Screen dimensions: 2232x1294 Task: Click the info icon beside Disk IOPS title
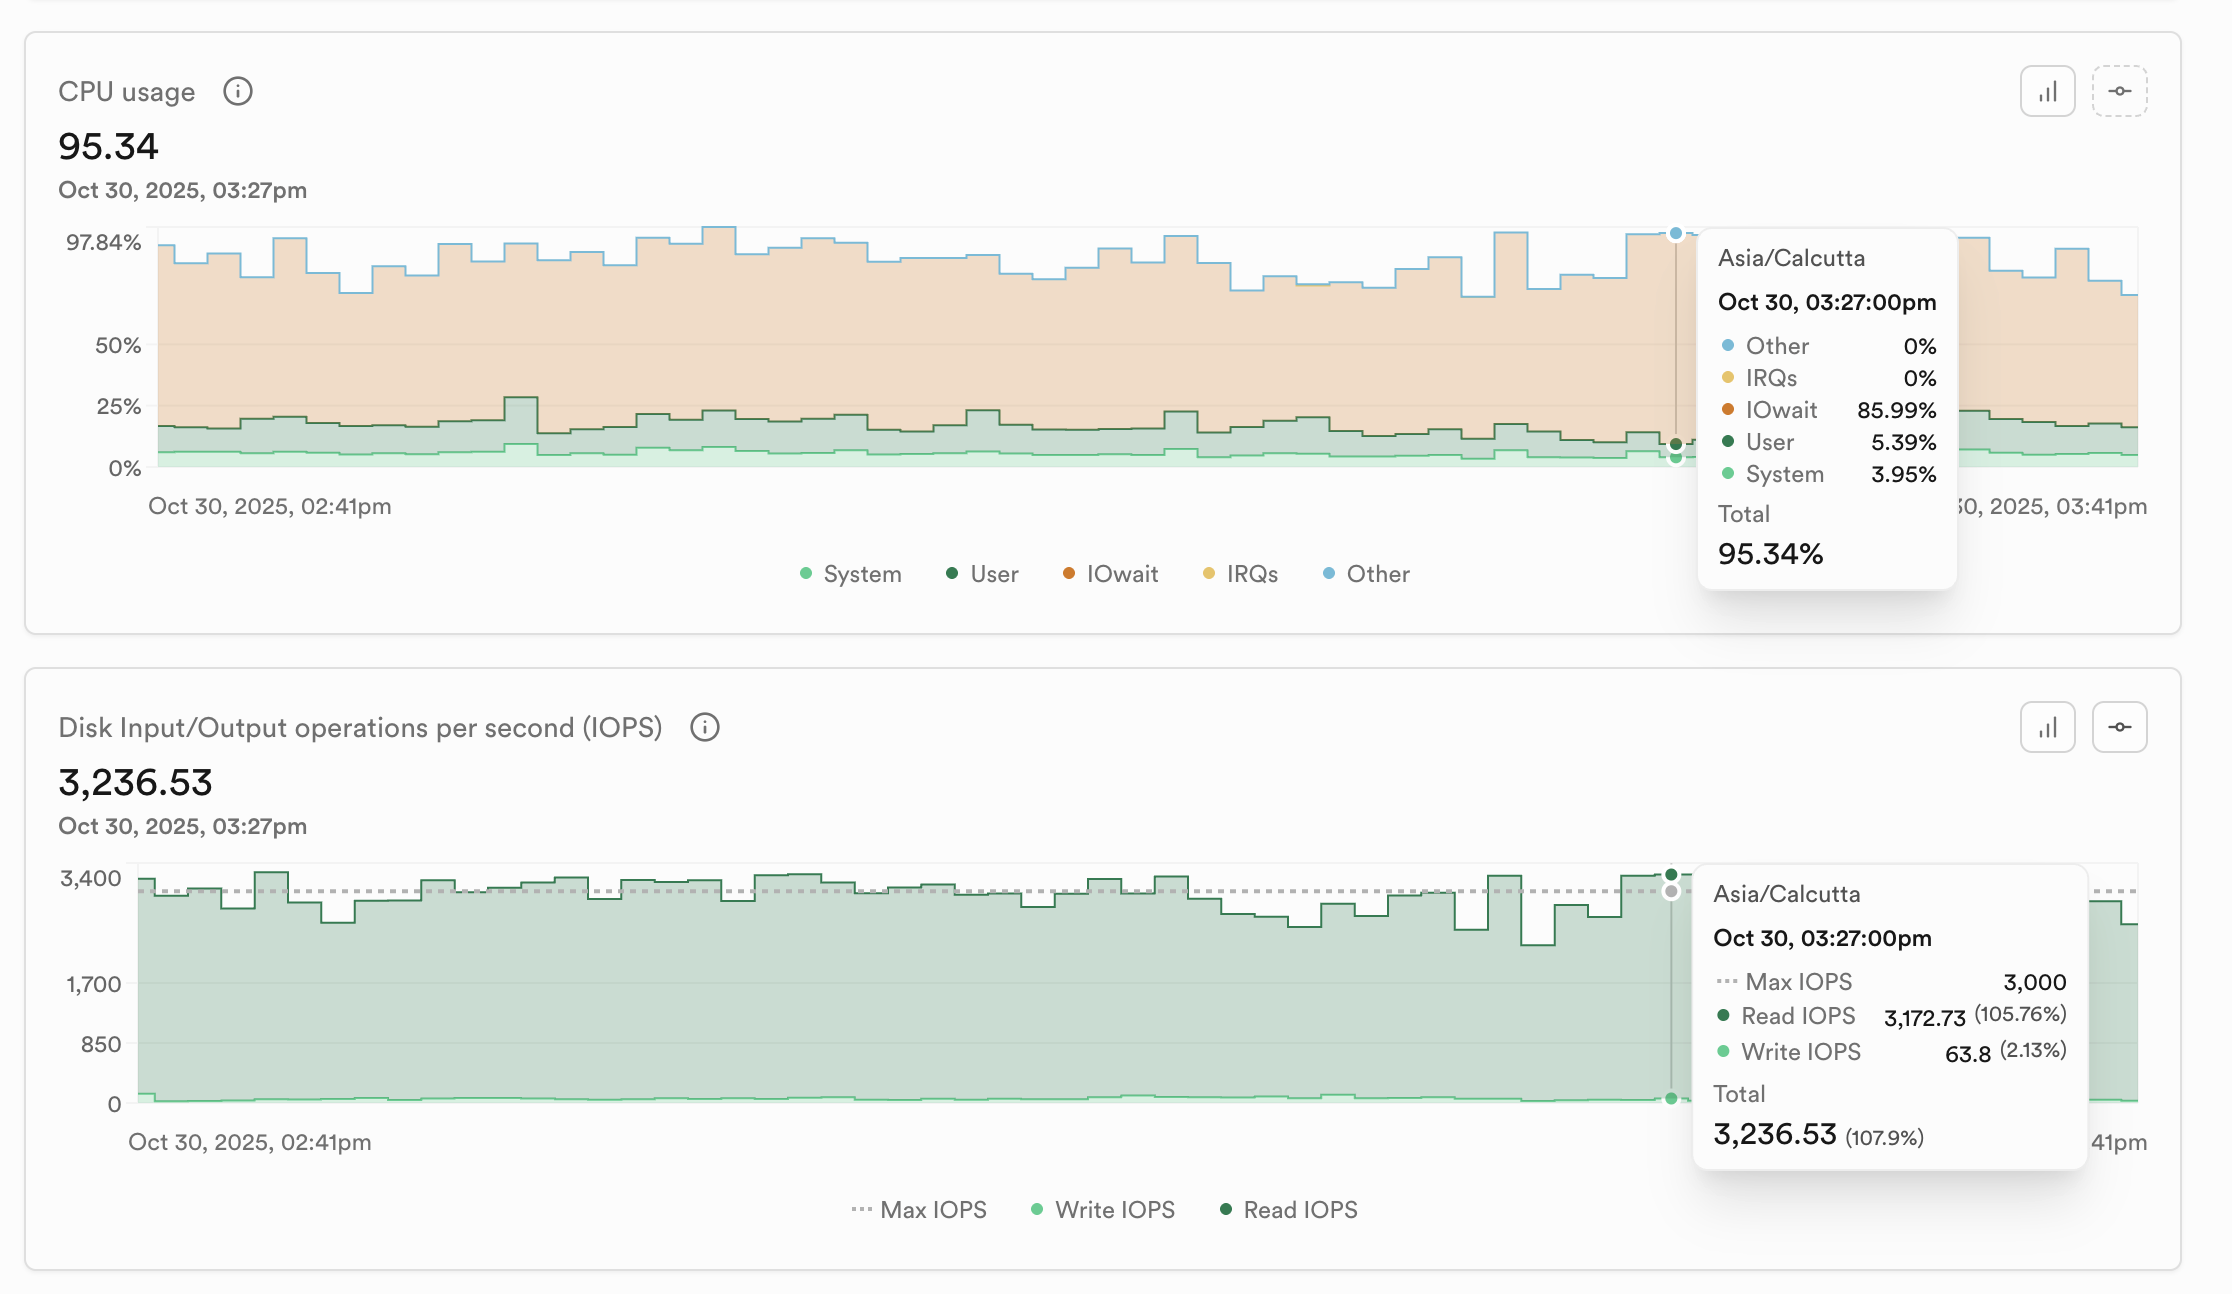704,727
